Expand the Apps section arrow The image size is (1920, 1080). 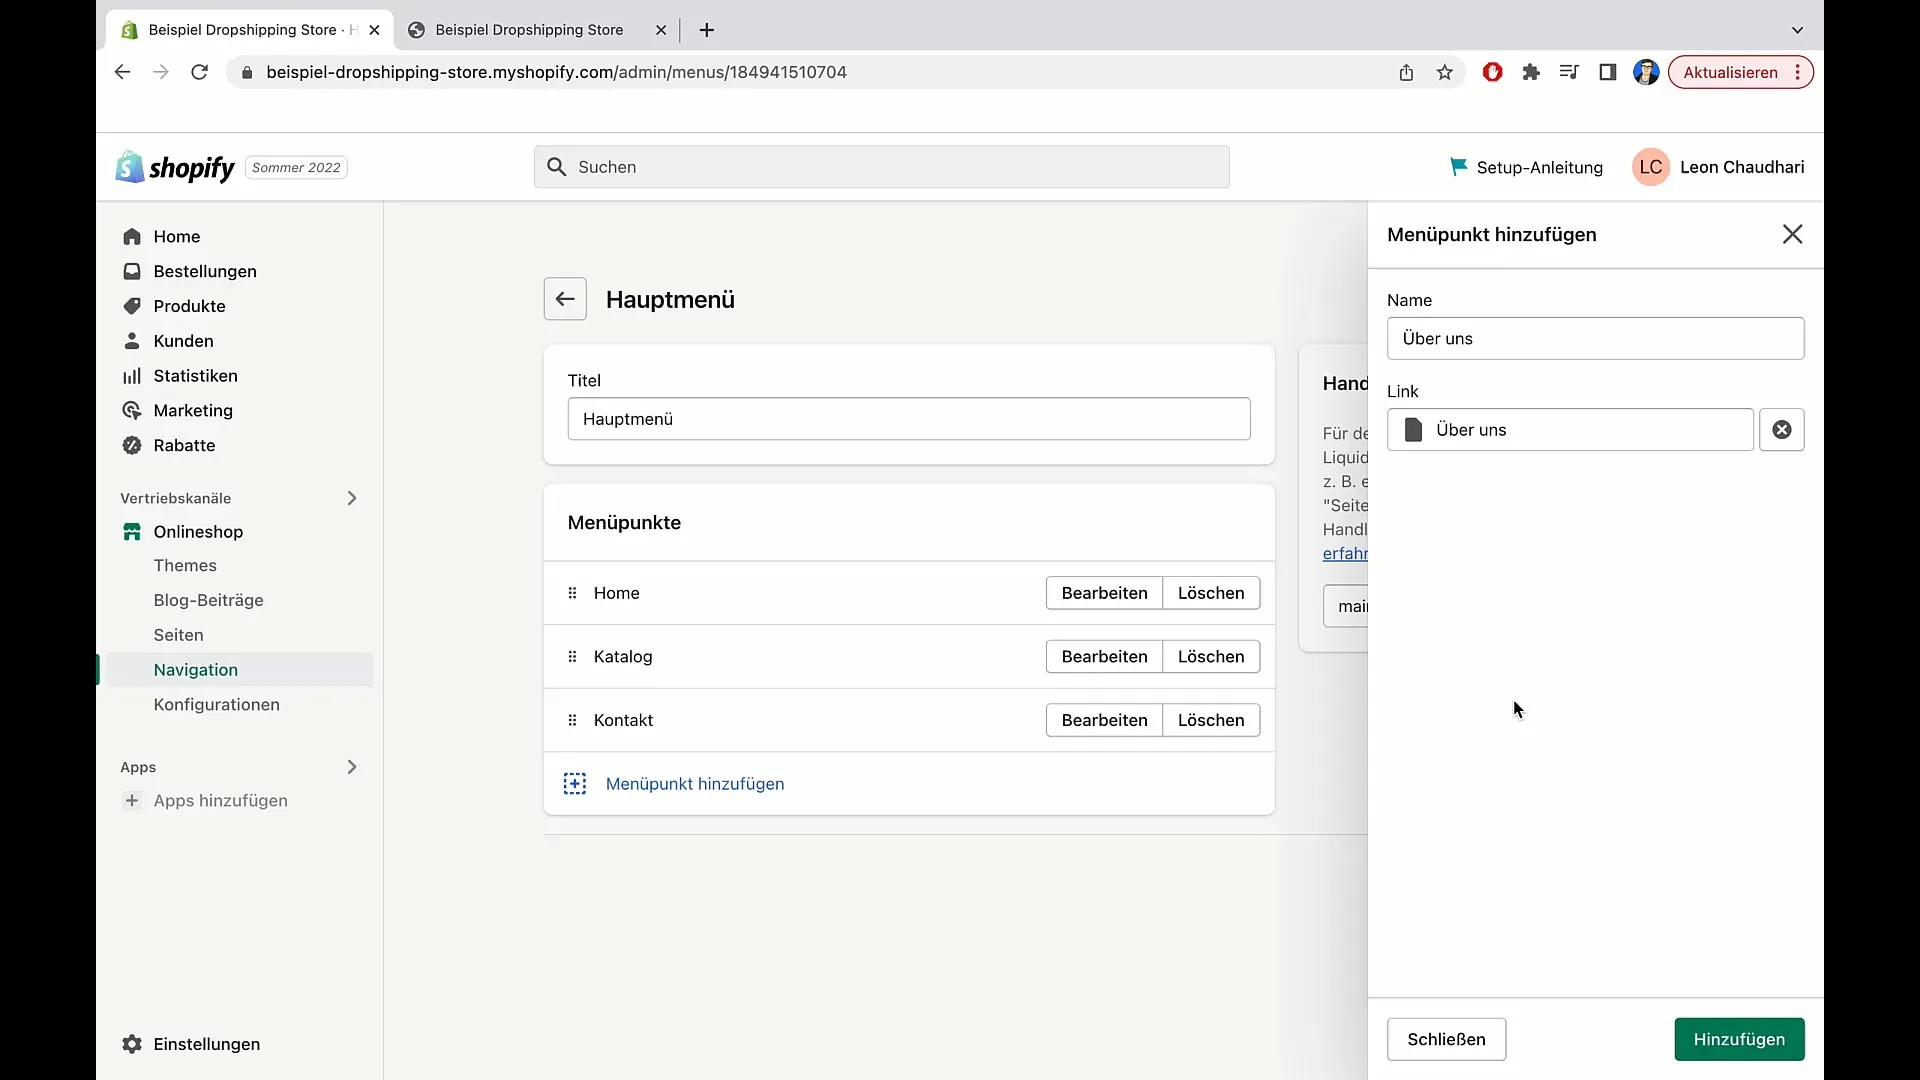coord(351,766)
